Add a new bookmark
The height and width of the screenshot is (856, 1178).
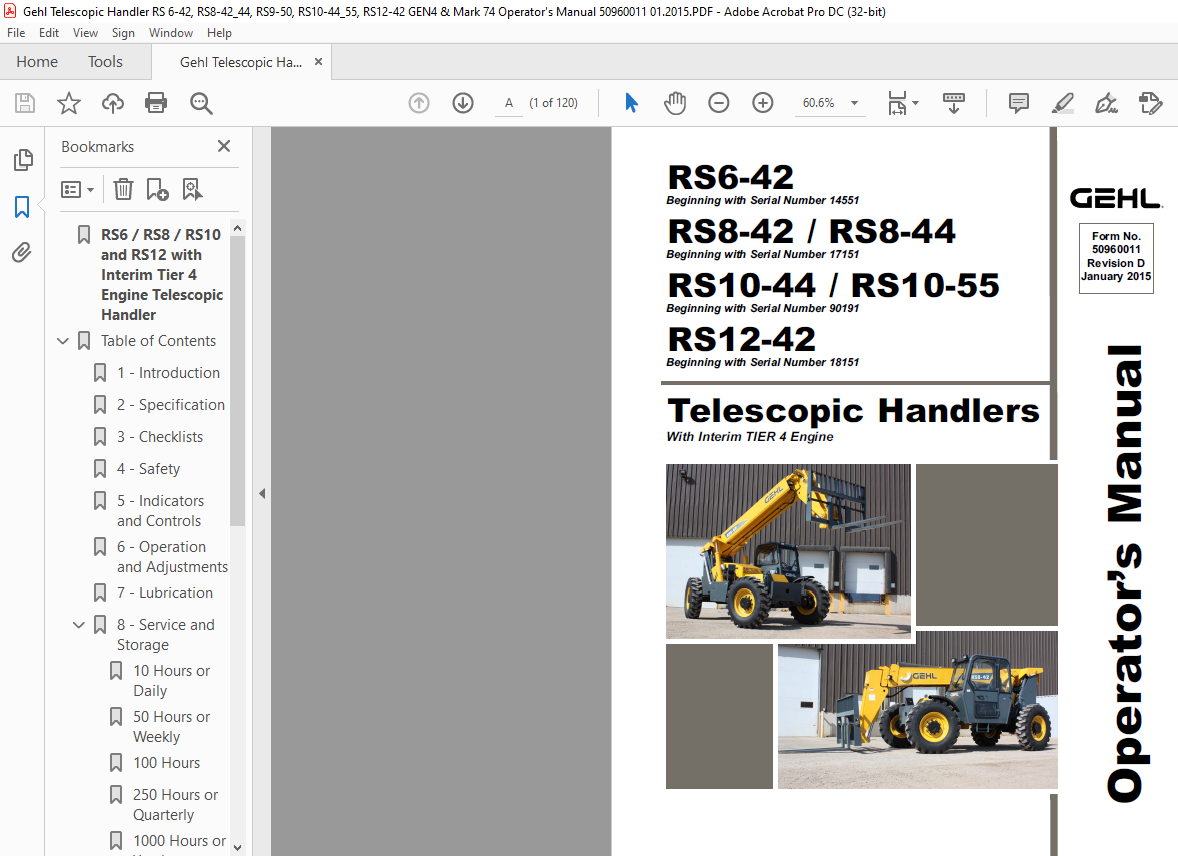point(157,189)
